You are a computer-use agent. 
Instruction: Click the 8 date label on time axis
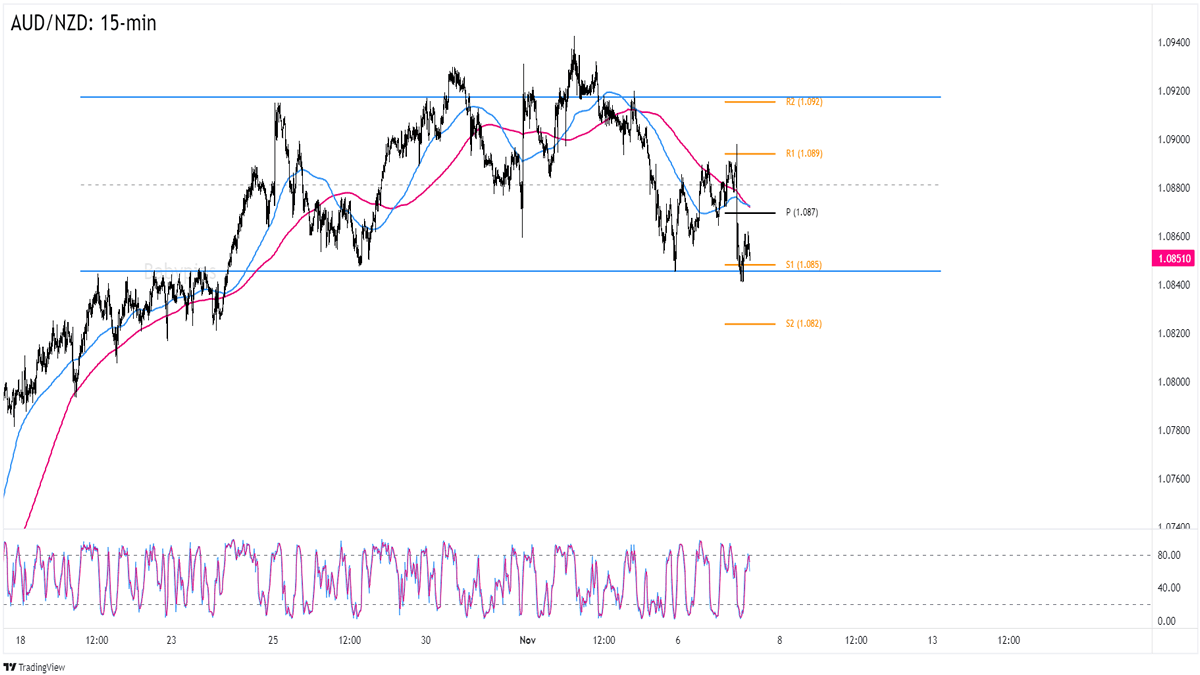pos(780,641)
